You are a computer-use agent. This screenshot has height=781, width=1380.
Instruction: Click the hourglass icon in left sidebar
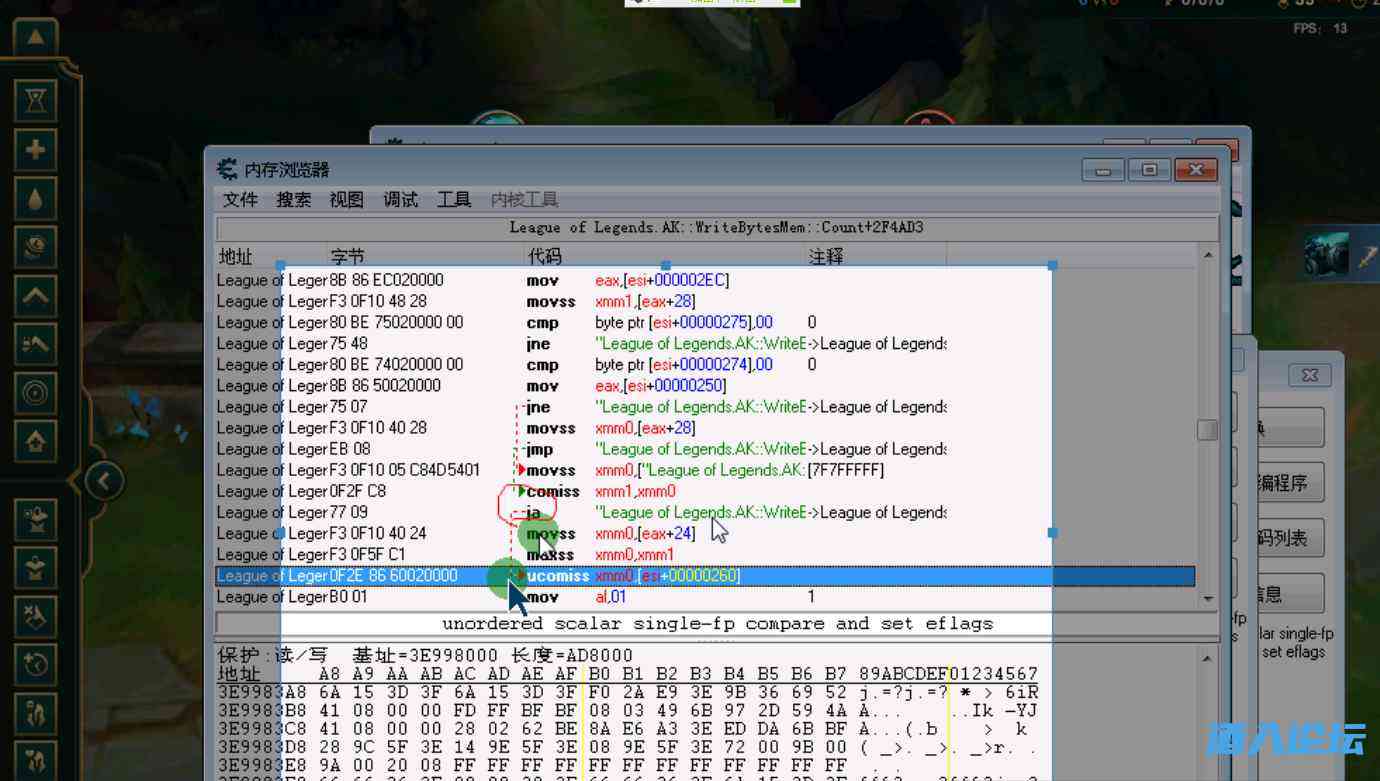tap(36, 100)
